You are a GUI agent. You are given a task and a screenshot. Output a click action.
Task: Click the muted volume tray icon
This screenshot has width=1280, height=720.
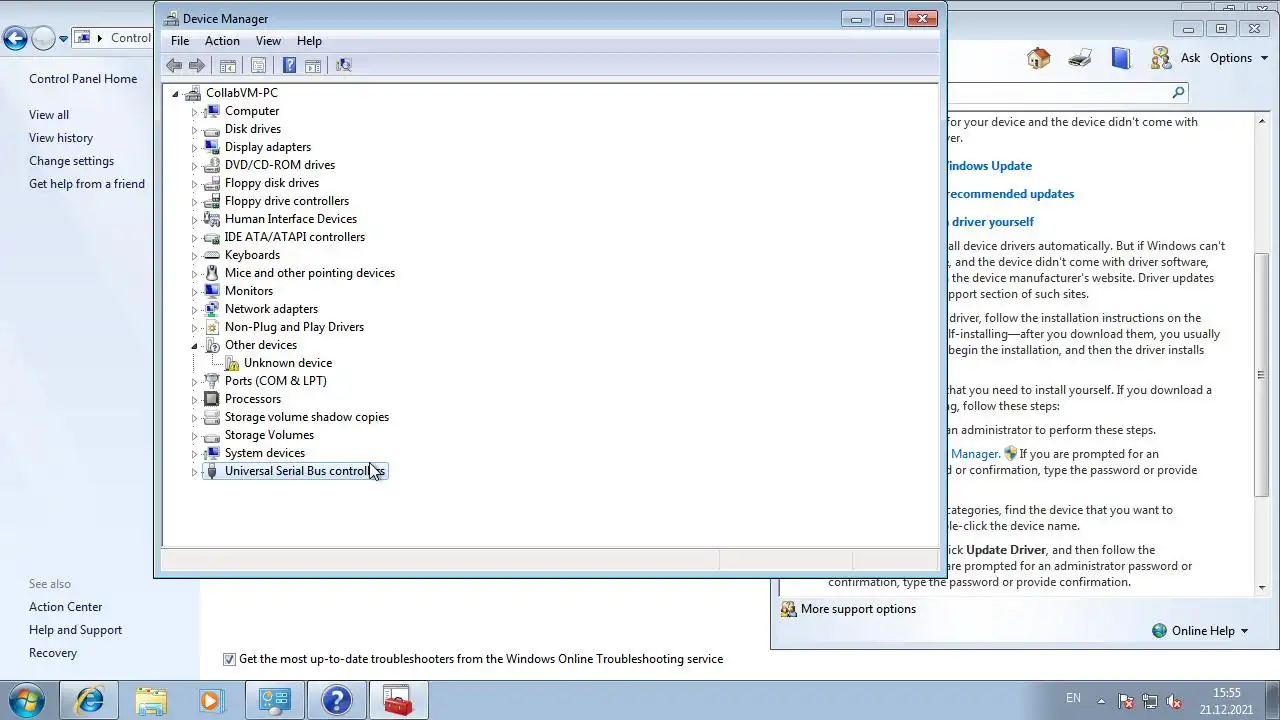coord(1174,701)
